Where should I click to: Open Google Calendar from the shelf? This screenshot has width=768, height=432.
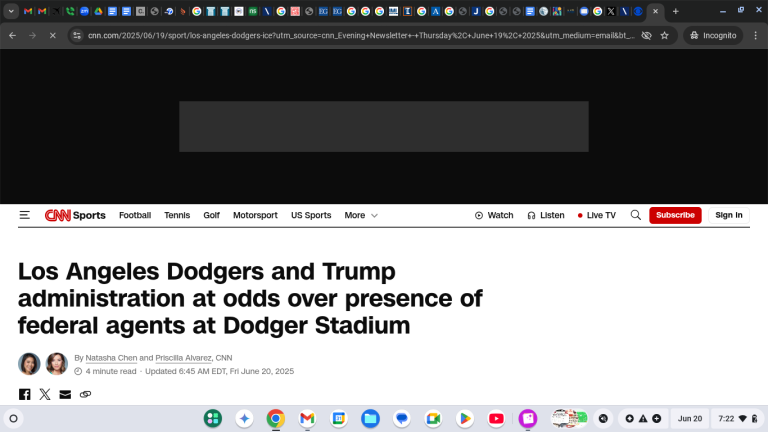[x=338, y=419]
